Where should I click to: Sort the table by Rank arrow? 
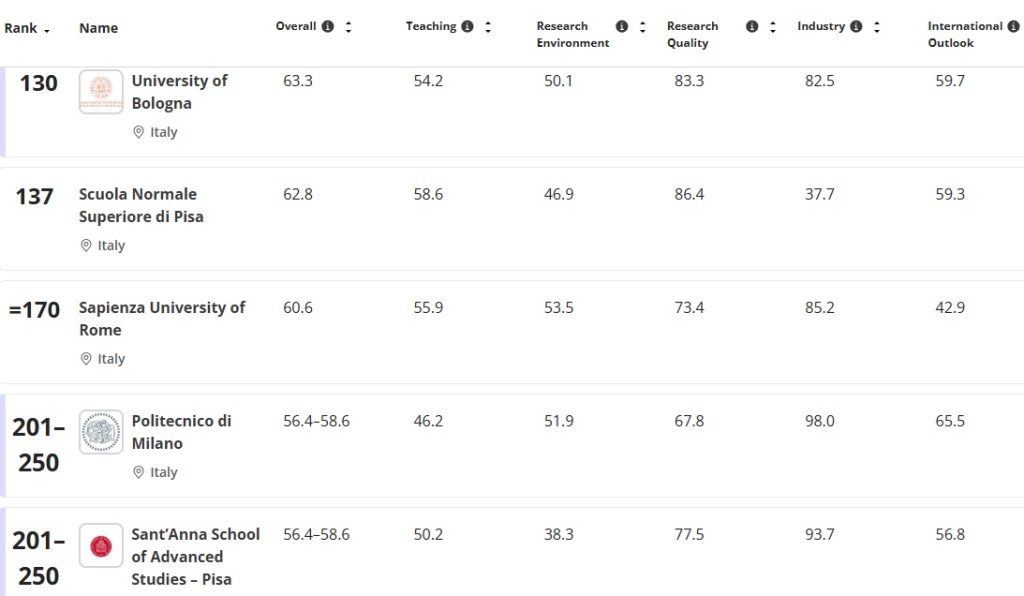(47, 30)
